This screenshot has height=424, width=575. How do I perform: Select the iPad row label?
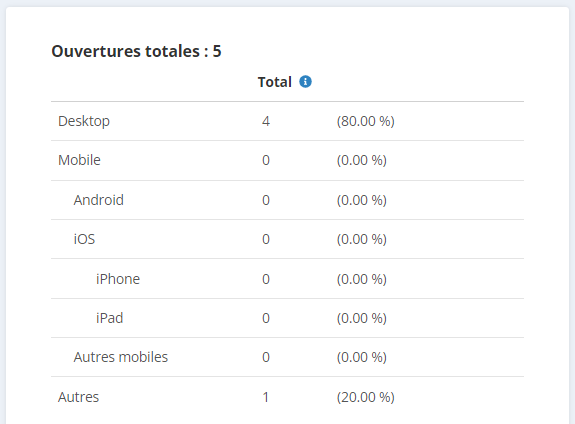[110, 318]
